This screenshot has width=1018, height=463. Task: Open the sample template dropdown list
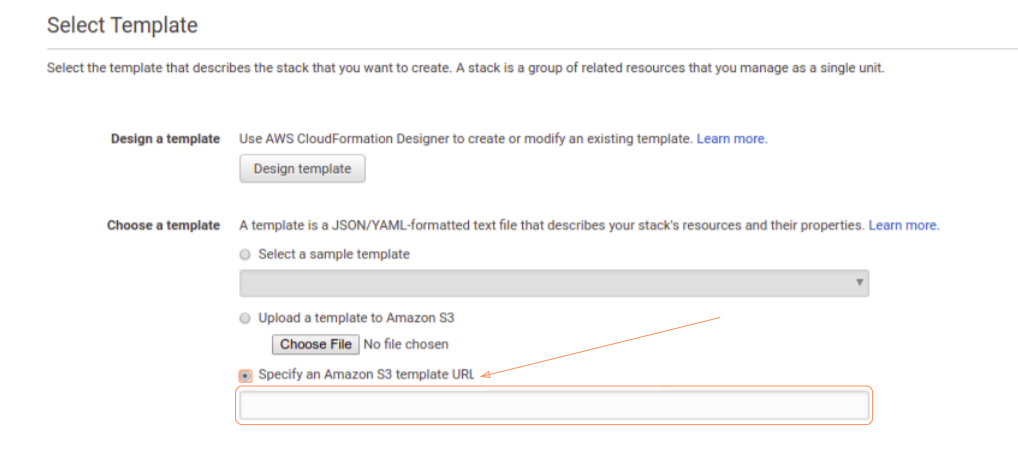click(553, 284)
